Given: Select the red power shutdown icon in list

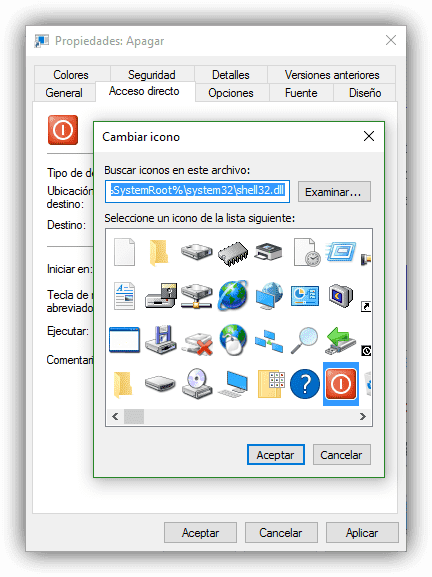Looking at the screenshot, I should tap(341, 384).
